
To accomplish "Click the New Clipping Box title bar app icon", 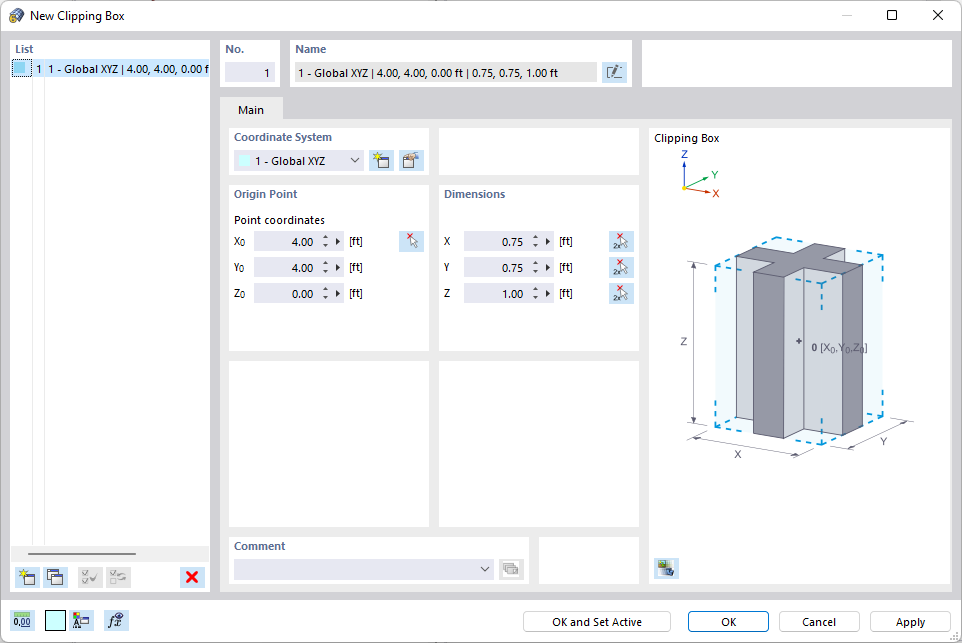I will click(x=17, y=15).
